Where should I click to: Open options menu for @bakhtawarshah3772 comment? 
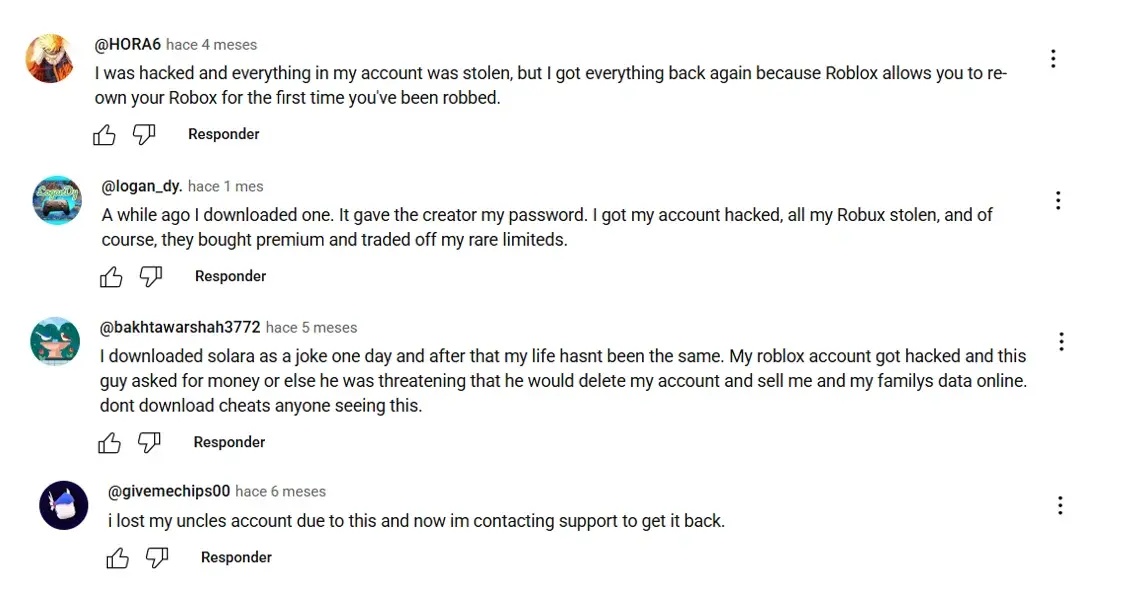click(1061, 342)
